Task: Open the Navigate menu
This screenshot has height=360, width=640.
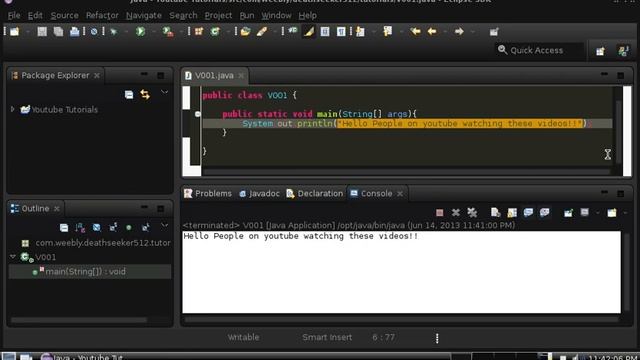Action: (x=144, y=16)
